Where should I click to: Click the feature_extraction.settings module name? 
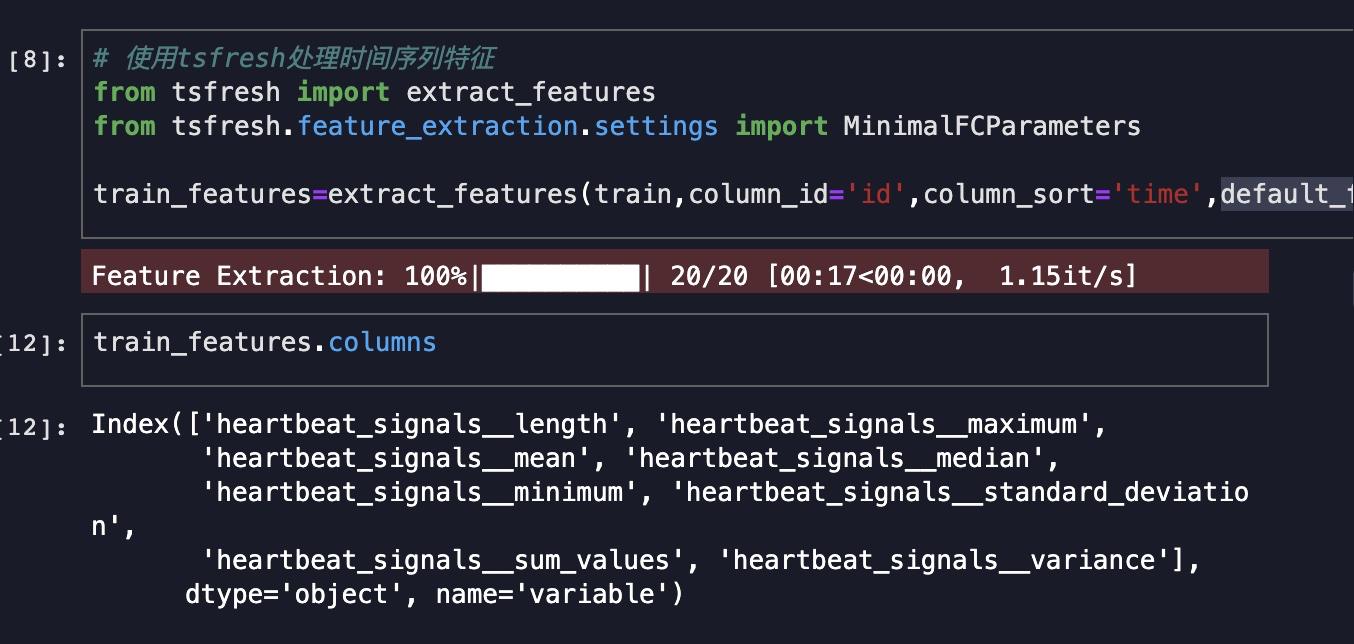(507, 126)
